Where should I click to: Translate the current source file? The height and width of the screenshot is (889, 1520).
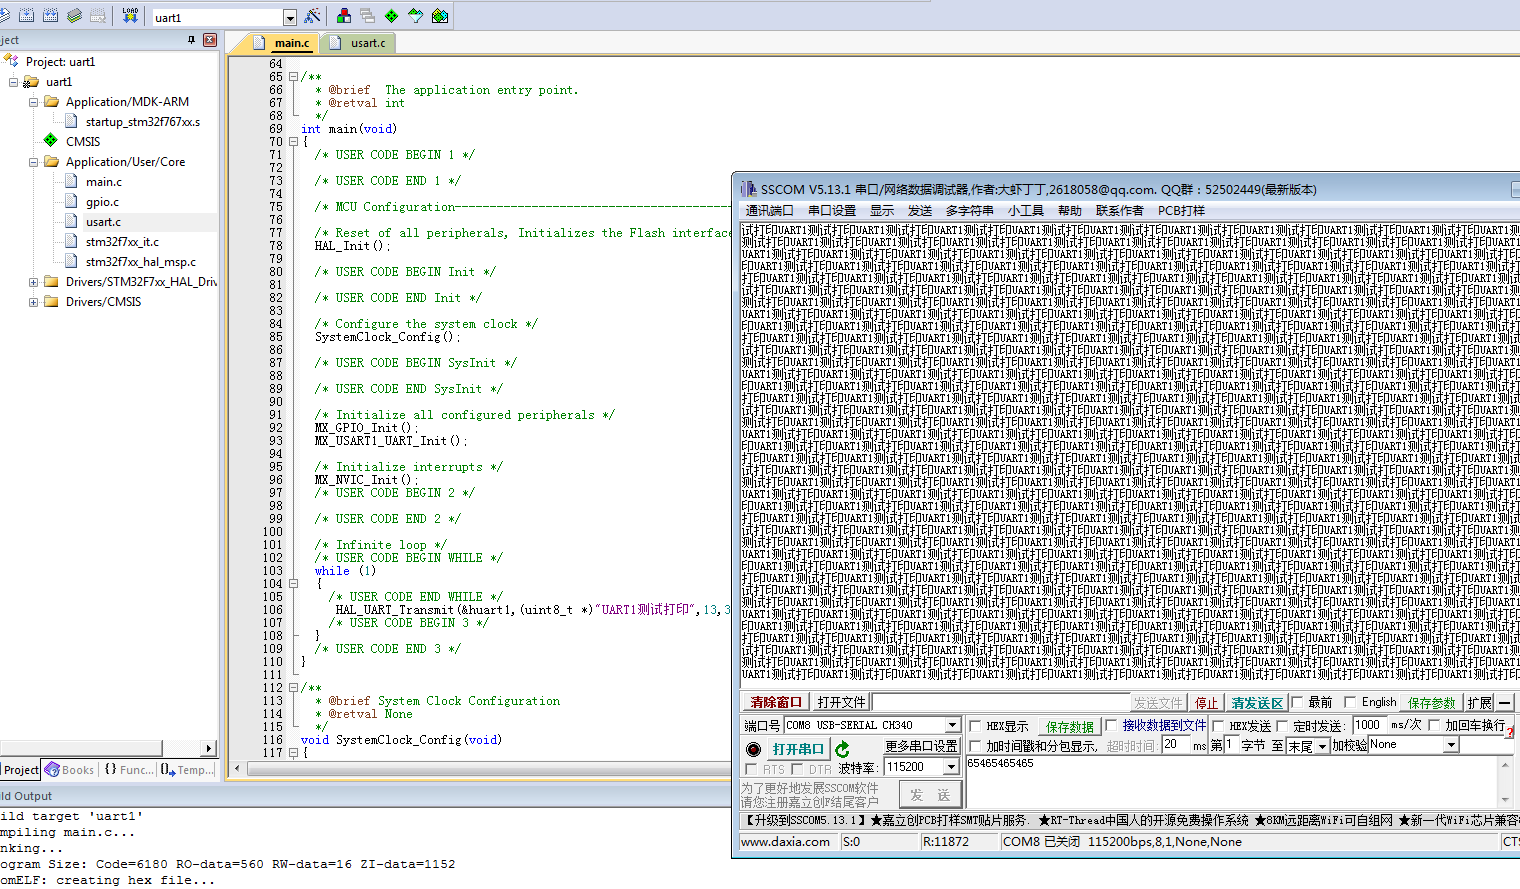6,16
